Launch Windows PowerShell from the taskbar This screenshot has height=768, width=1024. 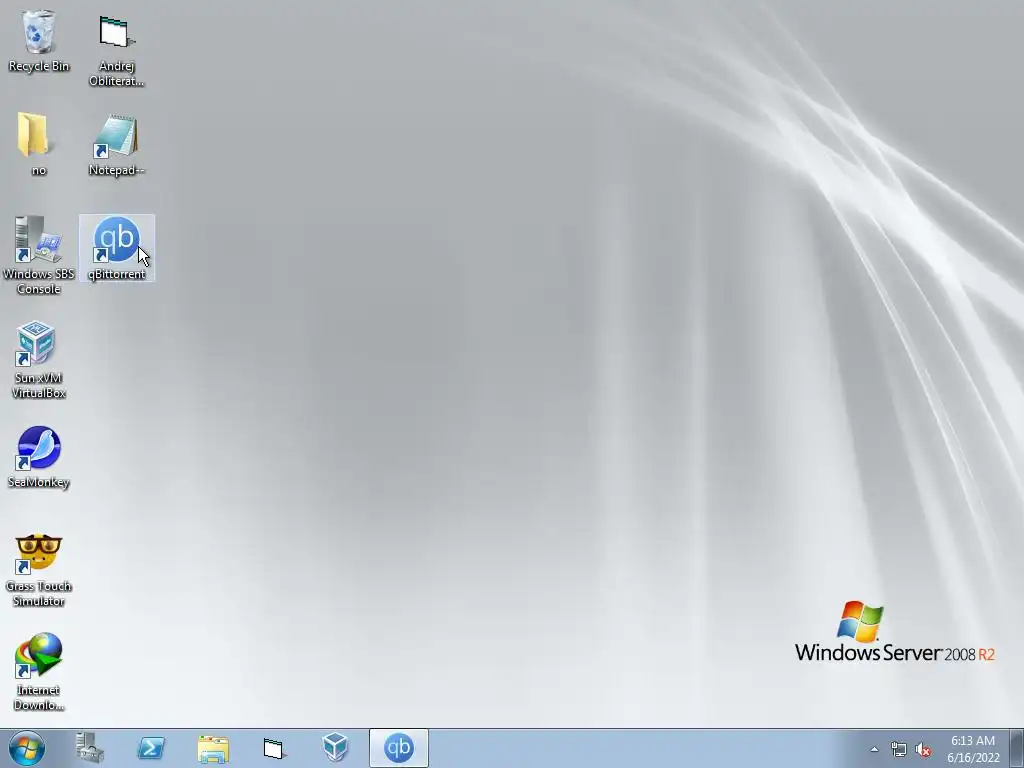(151, 748)
